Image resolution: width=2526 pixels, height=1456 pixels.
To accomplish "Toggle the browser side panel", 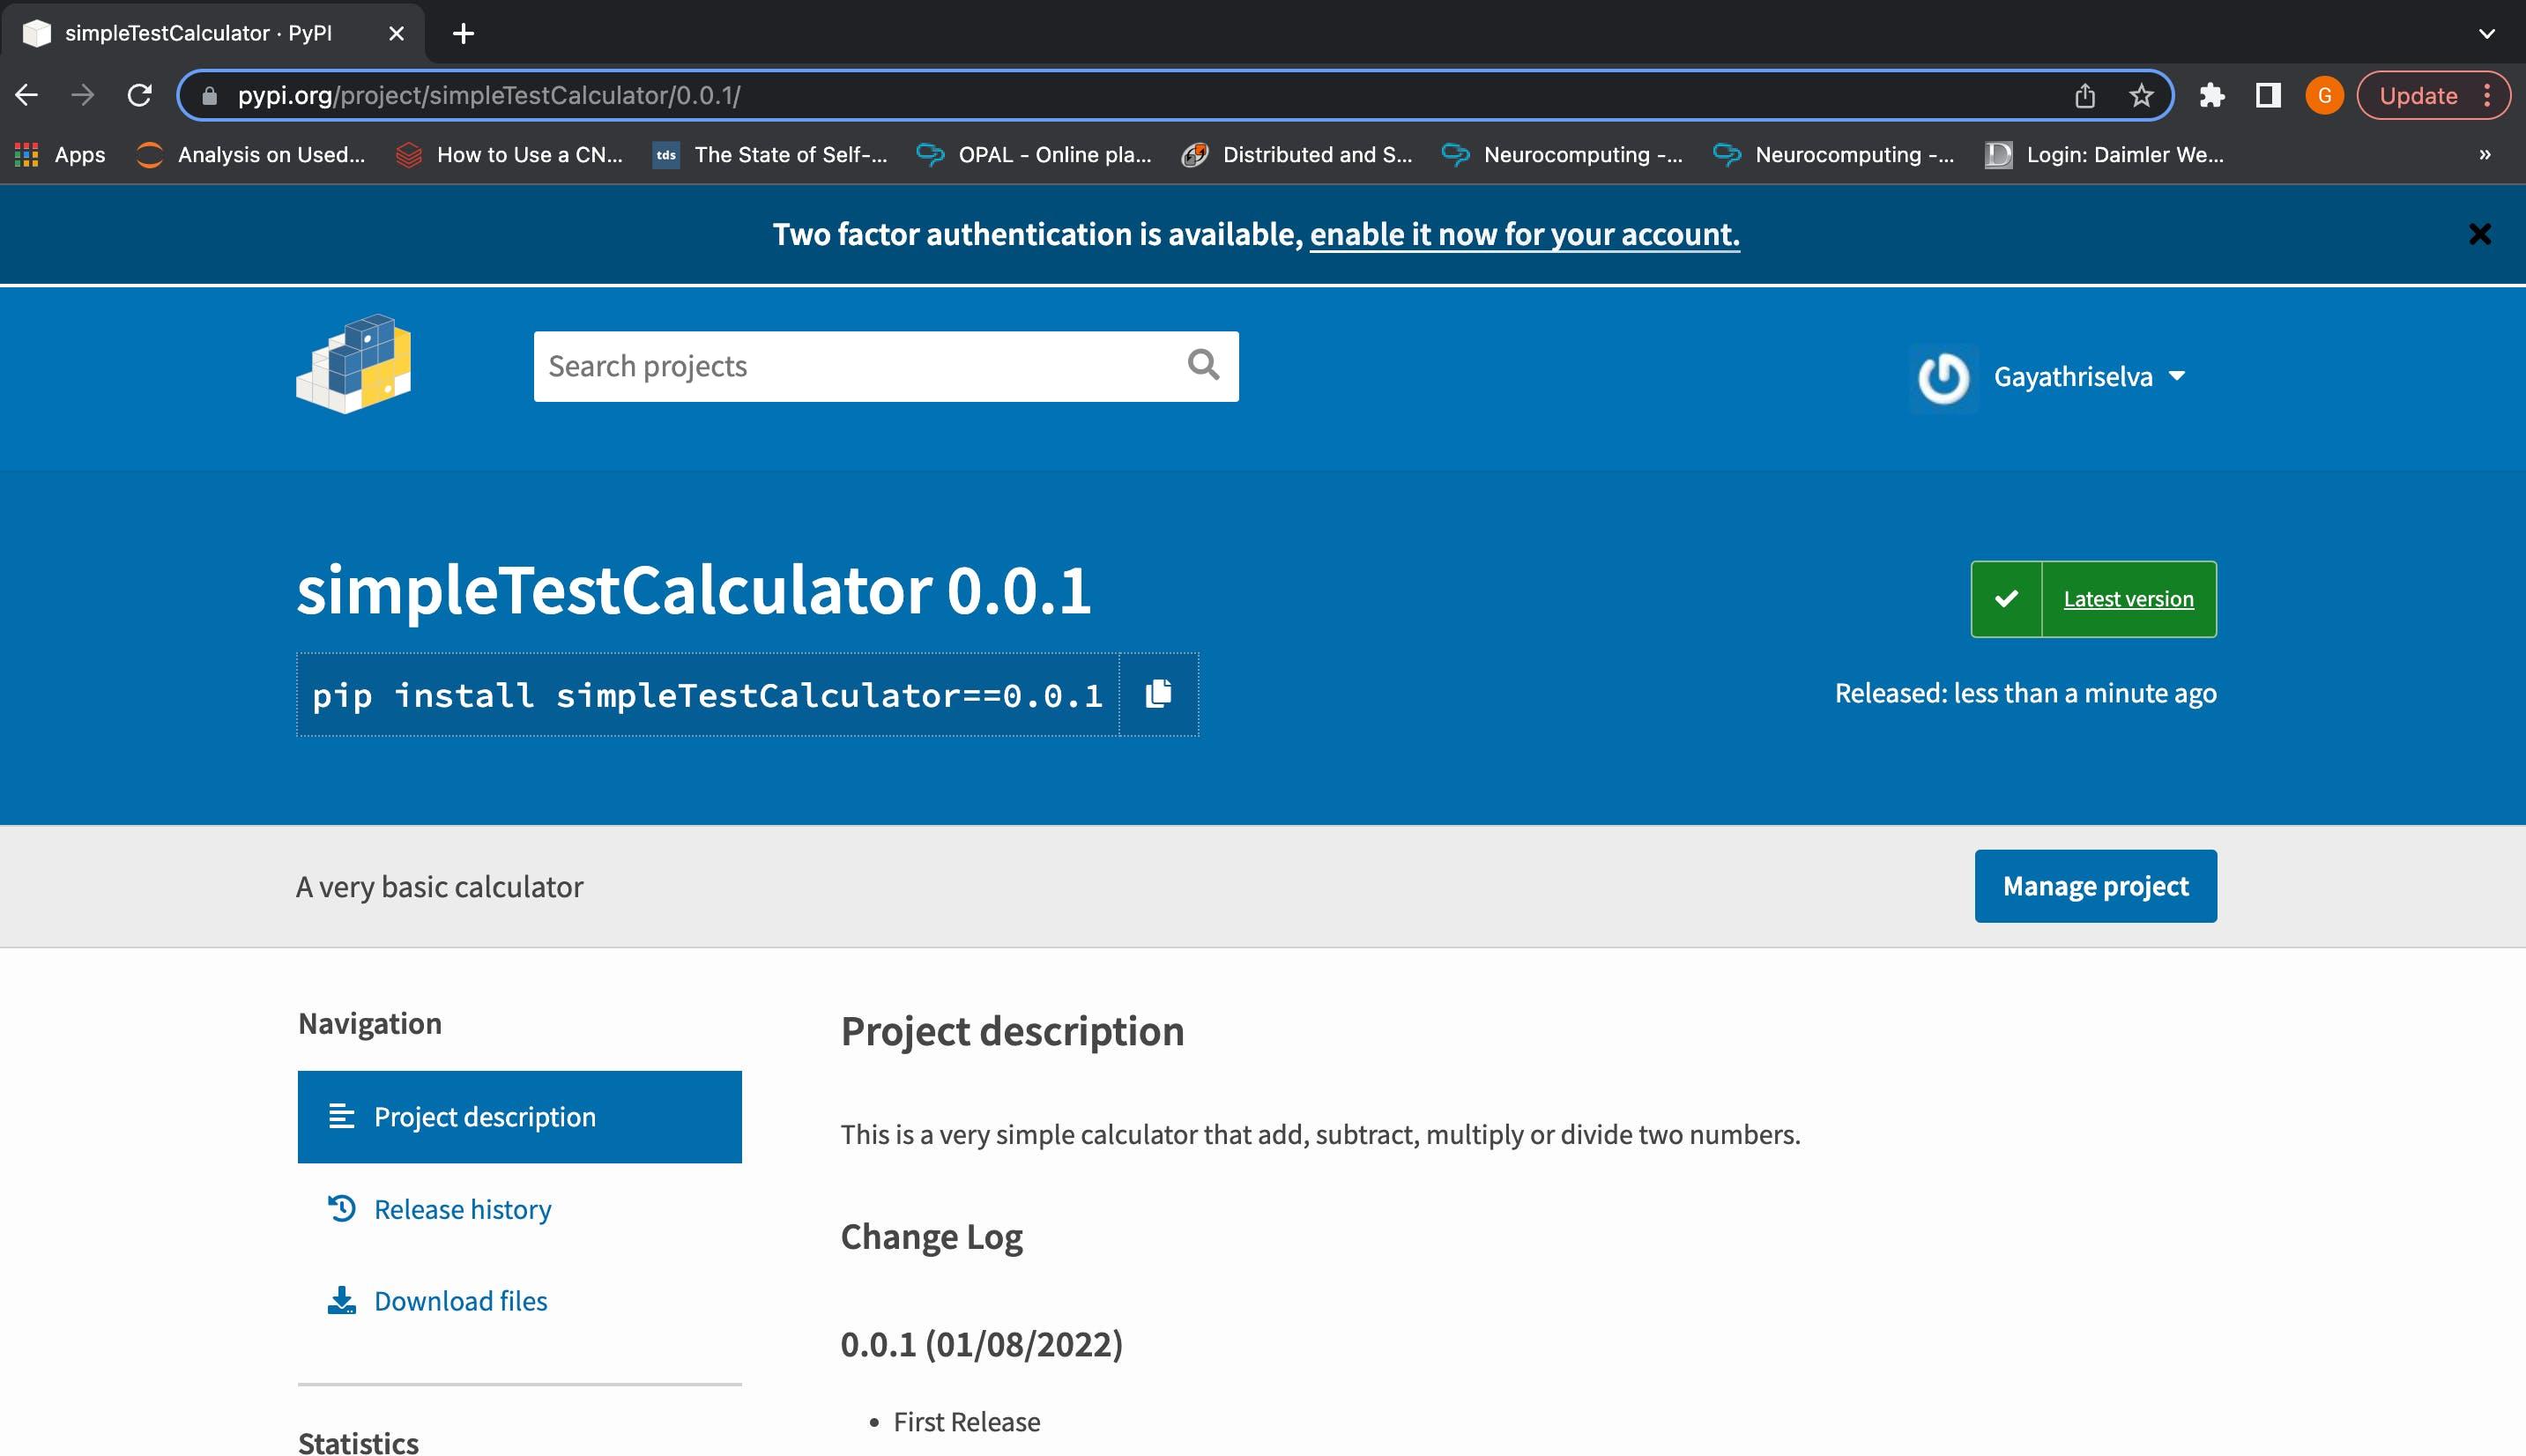I will coord(2267,96).
